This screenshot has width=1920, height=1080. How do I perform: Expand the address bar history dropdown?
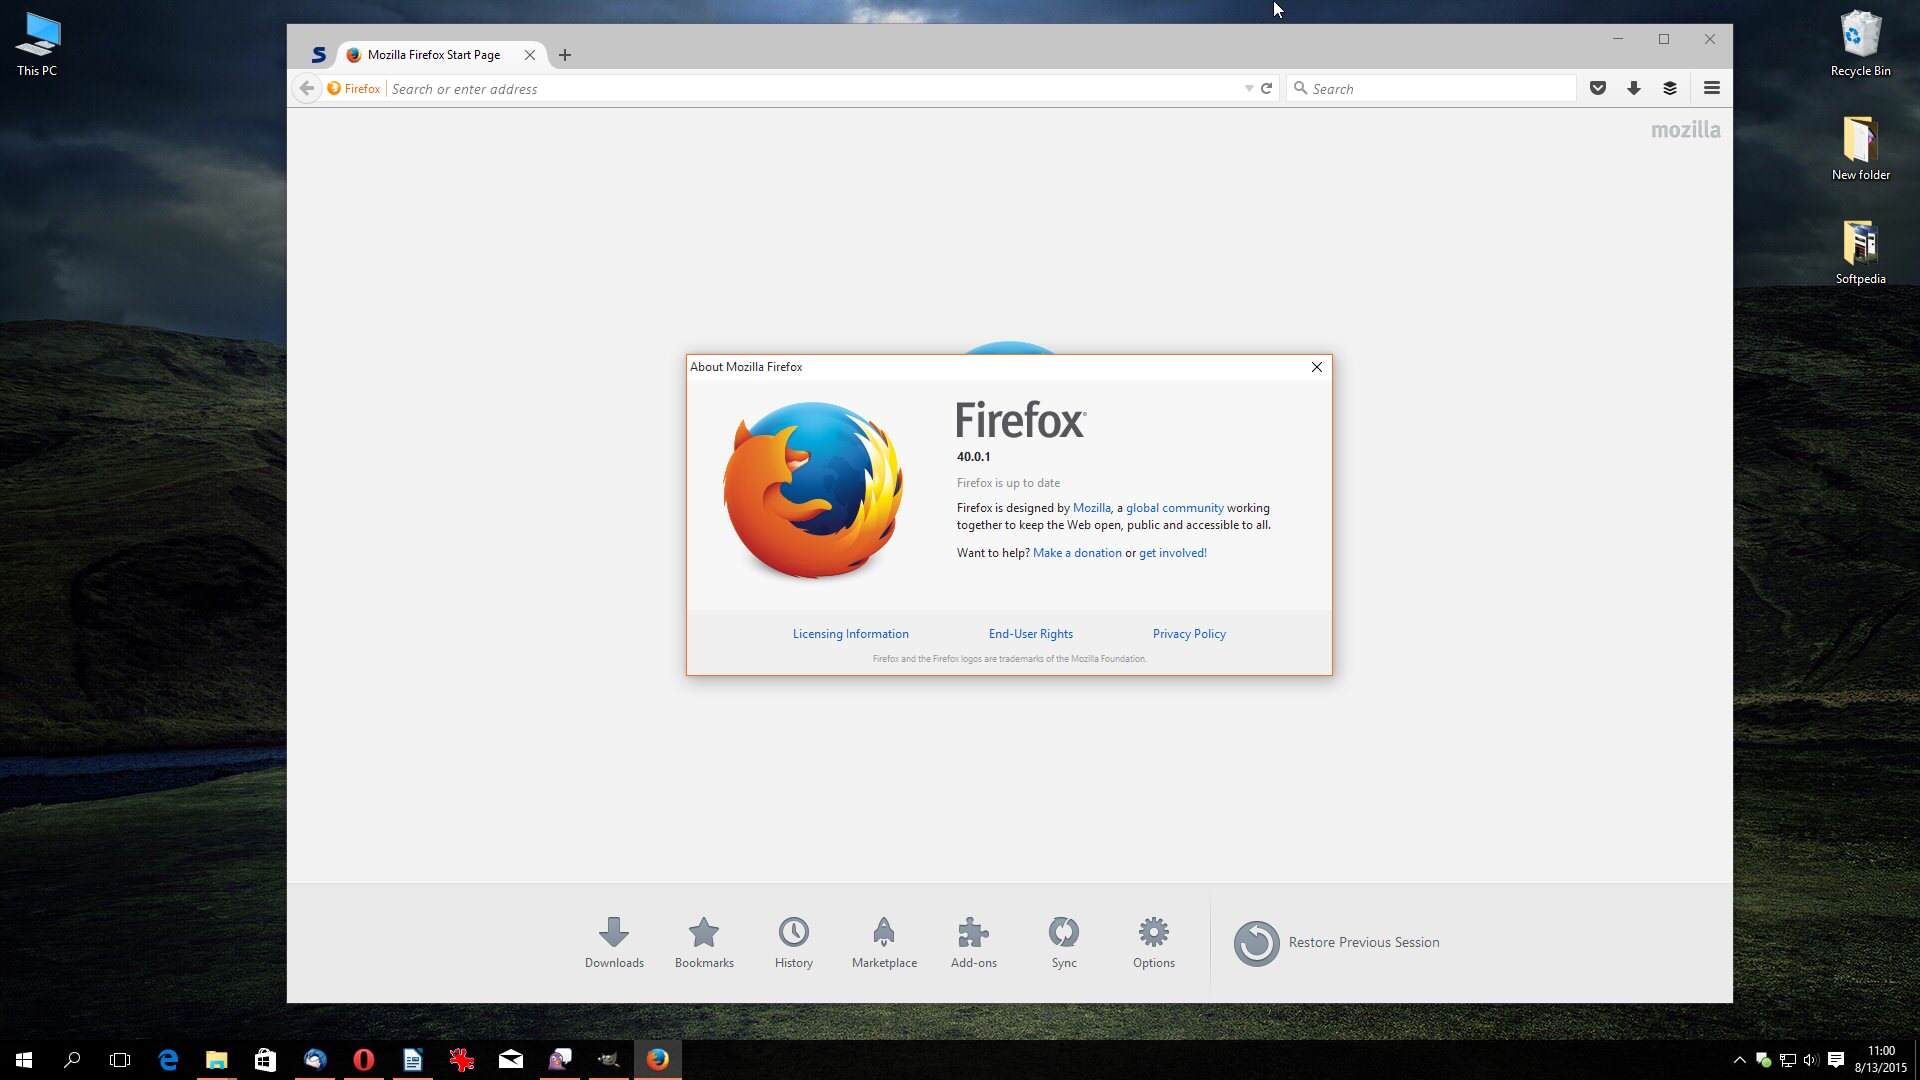[1249, 89]
